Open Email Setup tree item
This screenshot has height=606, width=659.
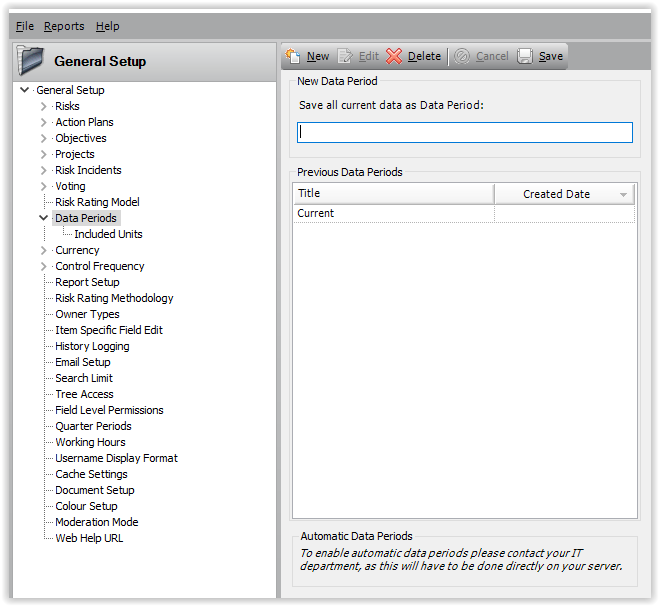(x=83, y=362)
